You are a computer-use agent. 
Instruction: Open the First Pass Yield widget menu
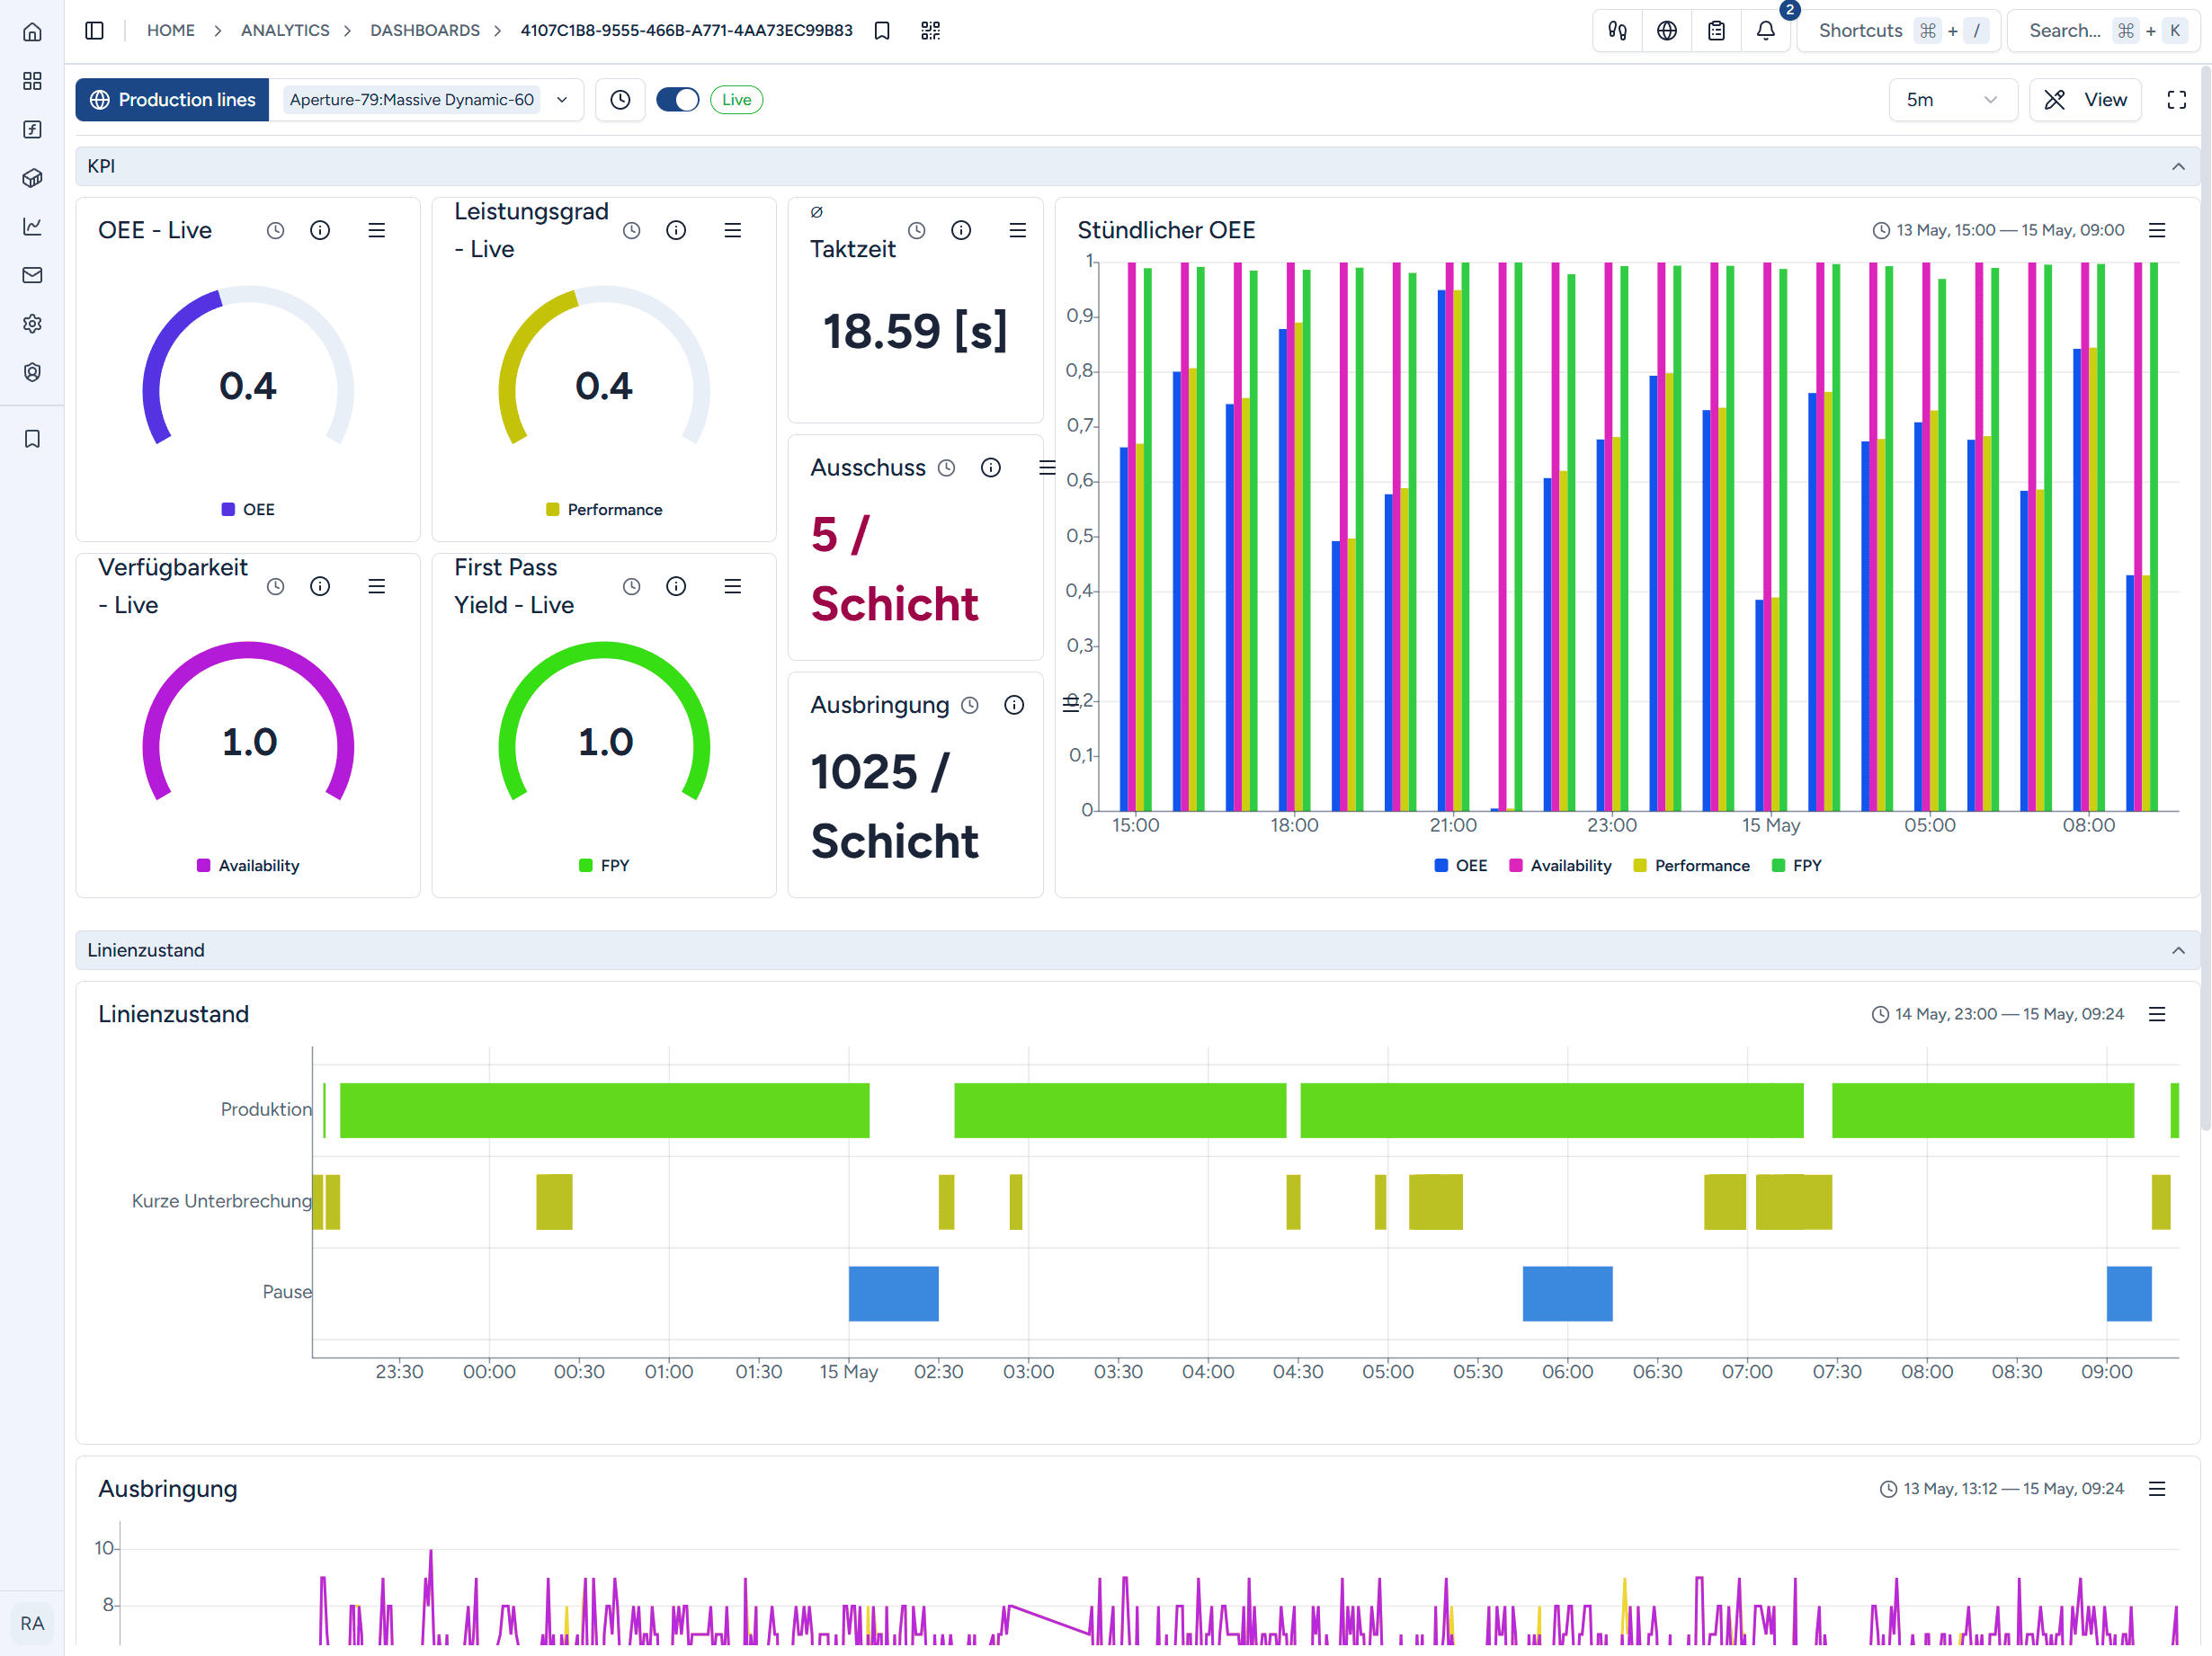click(x=732, y=587)
